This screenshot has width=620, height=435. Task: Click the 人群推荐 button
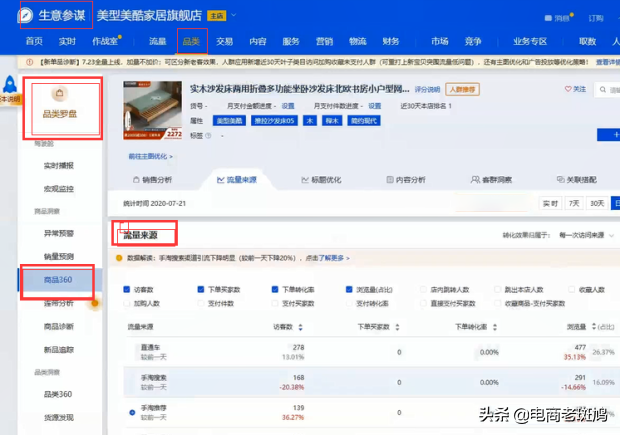(x=462, y=89)
